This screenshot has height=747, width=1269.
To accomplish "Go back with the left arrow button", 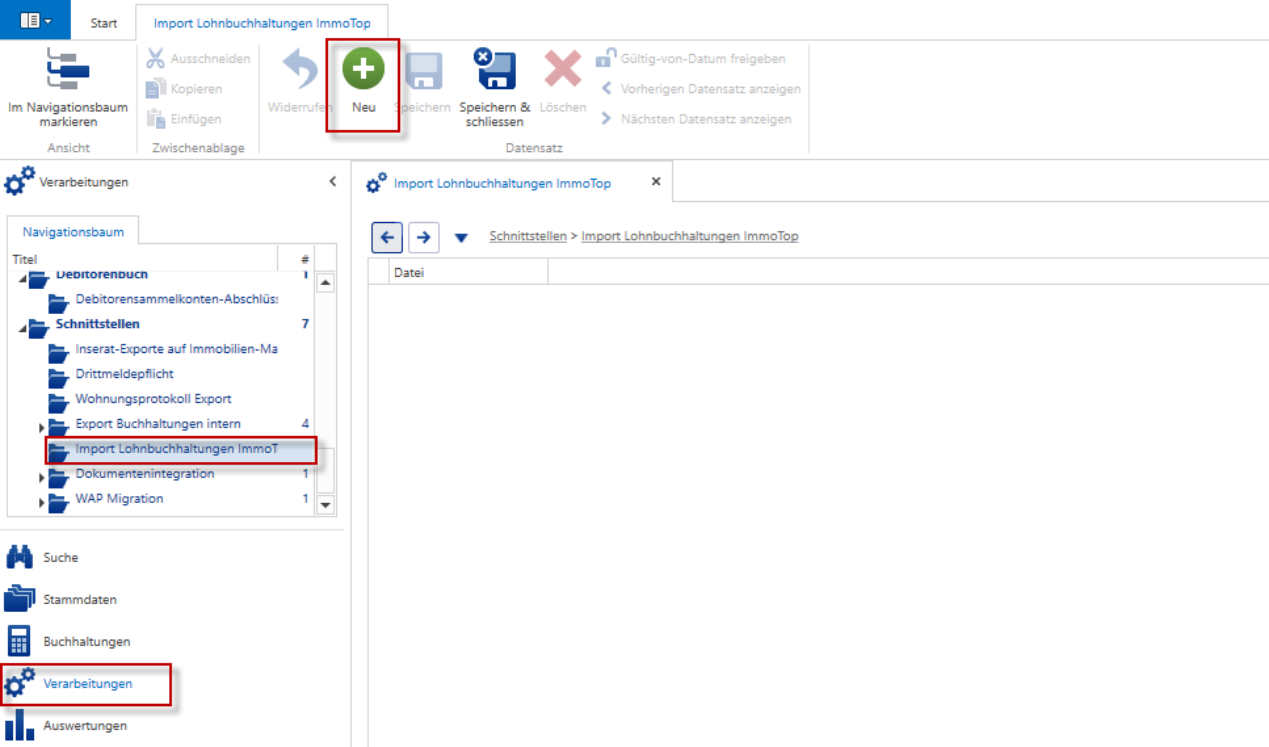I will [387, 237].
